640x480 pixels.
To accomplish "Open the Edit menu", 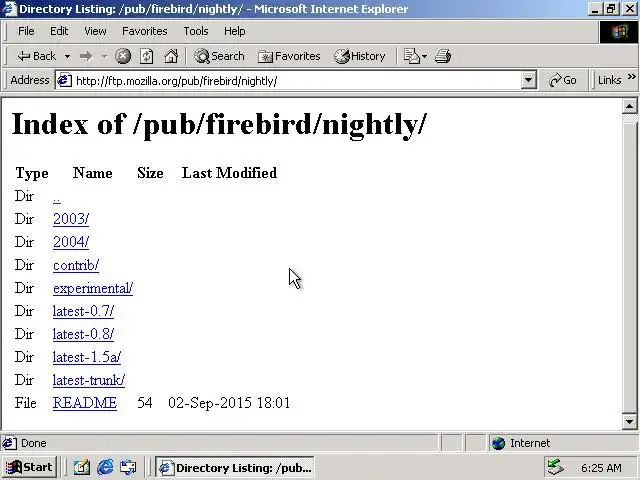I will click(x=59, y=31).
